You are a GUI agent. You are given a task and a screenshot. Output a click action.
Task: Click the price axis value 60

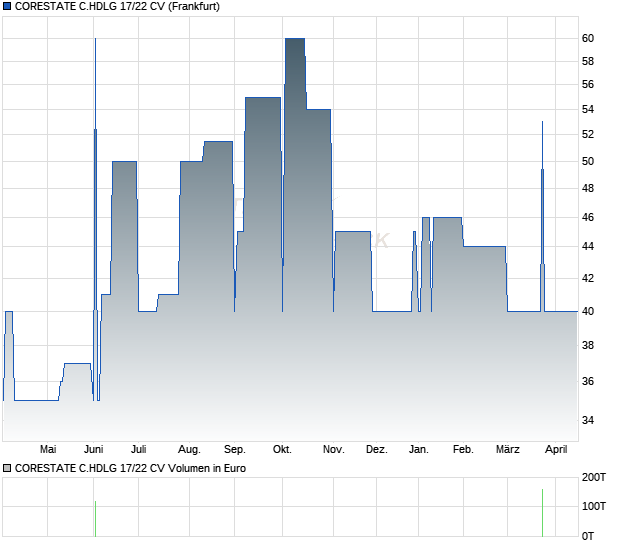click(588, 38)
